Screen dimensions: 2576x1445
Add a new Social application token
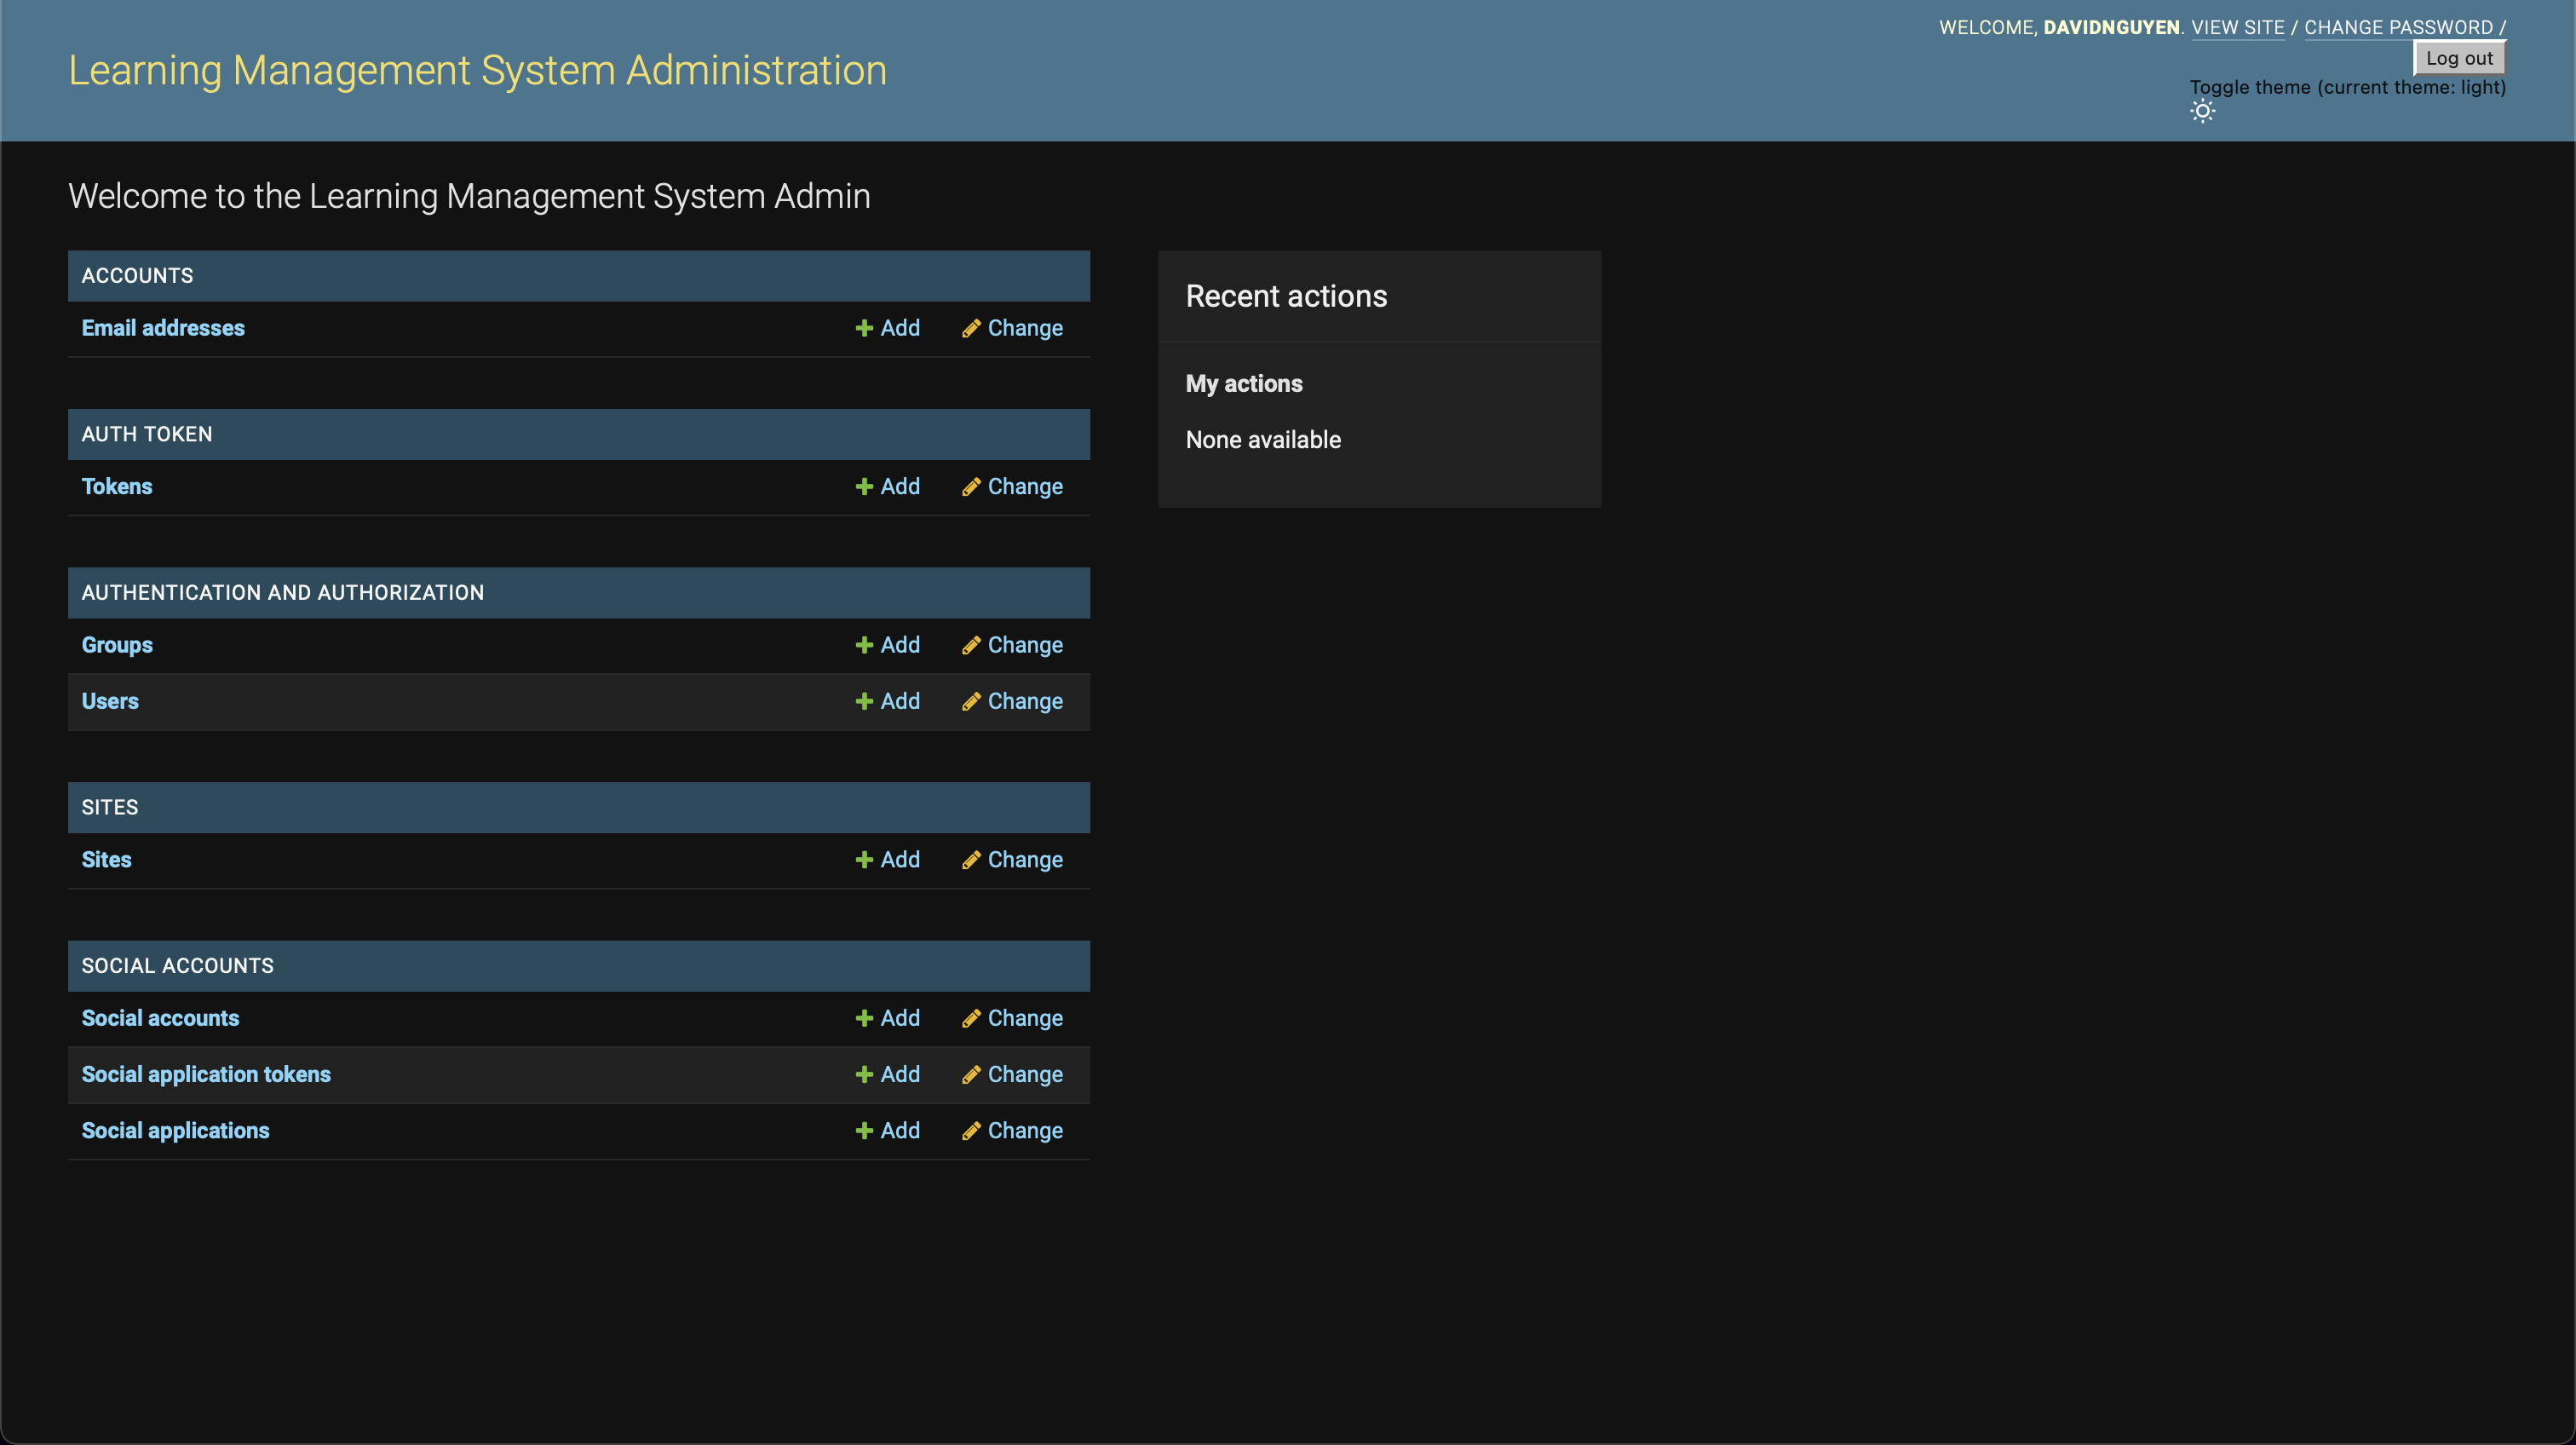click(x=888, y=1074)
